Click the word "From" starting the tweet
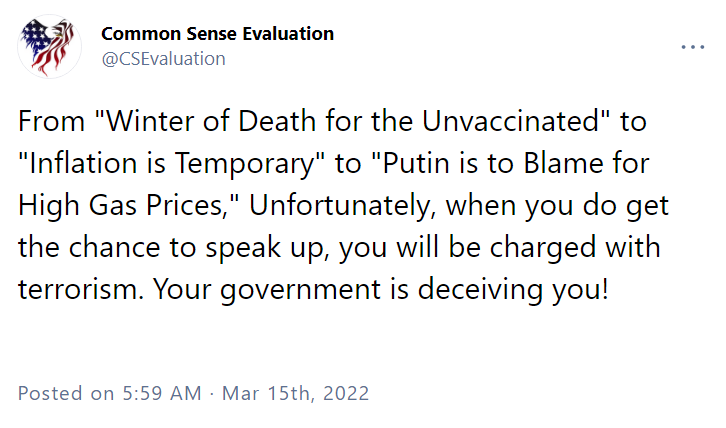Viewport: 726px width, 428px height. [51, 121]
